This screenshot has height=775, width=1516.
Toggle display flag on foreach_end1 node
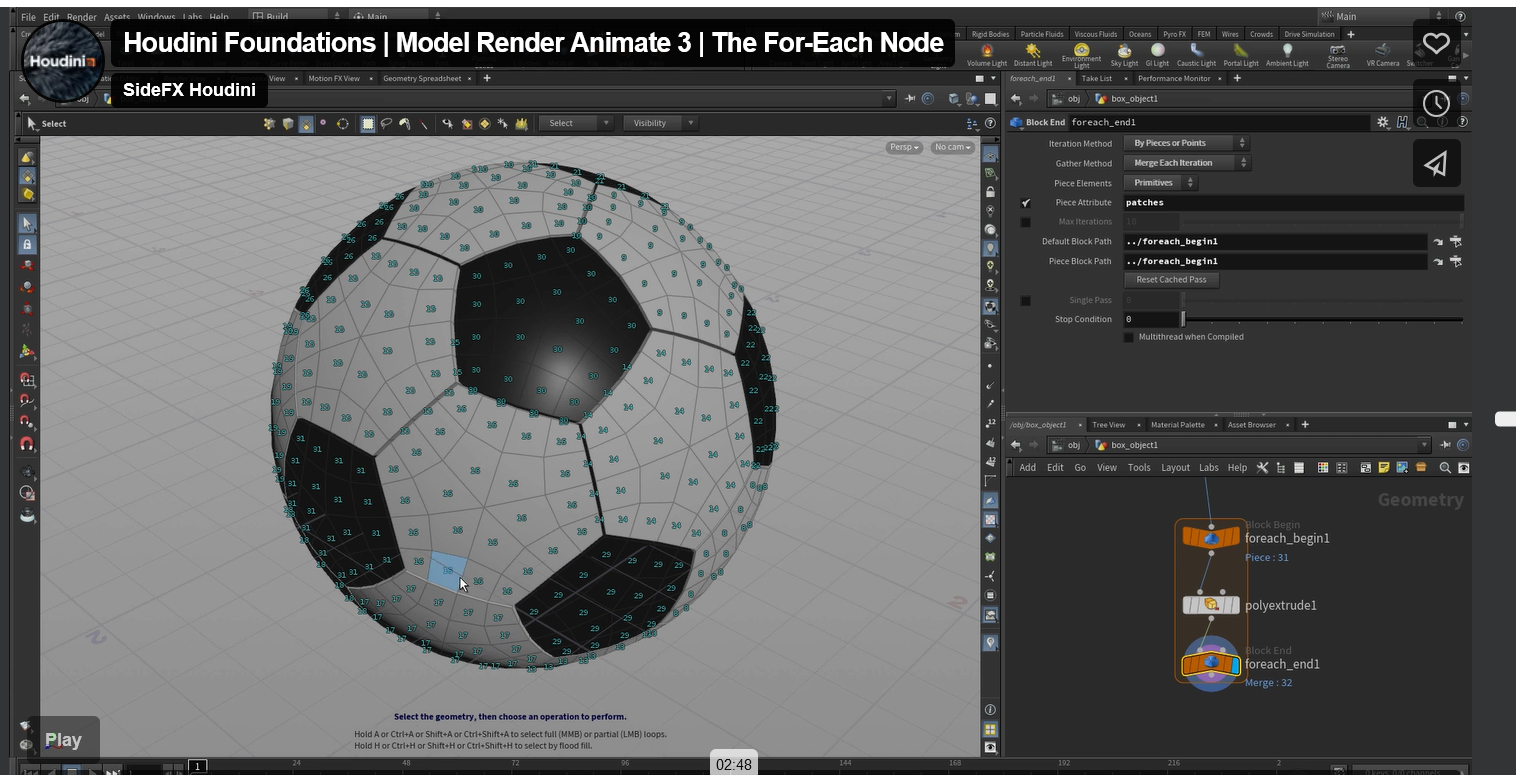(x=1234, y=665)
